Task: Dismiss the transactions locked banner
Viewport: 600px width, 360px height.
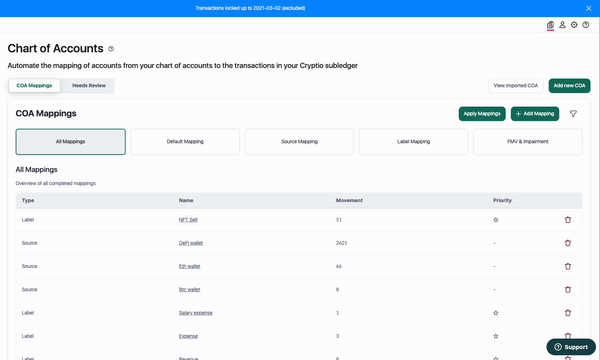Action: 588,8
